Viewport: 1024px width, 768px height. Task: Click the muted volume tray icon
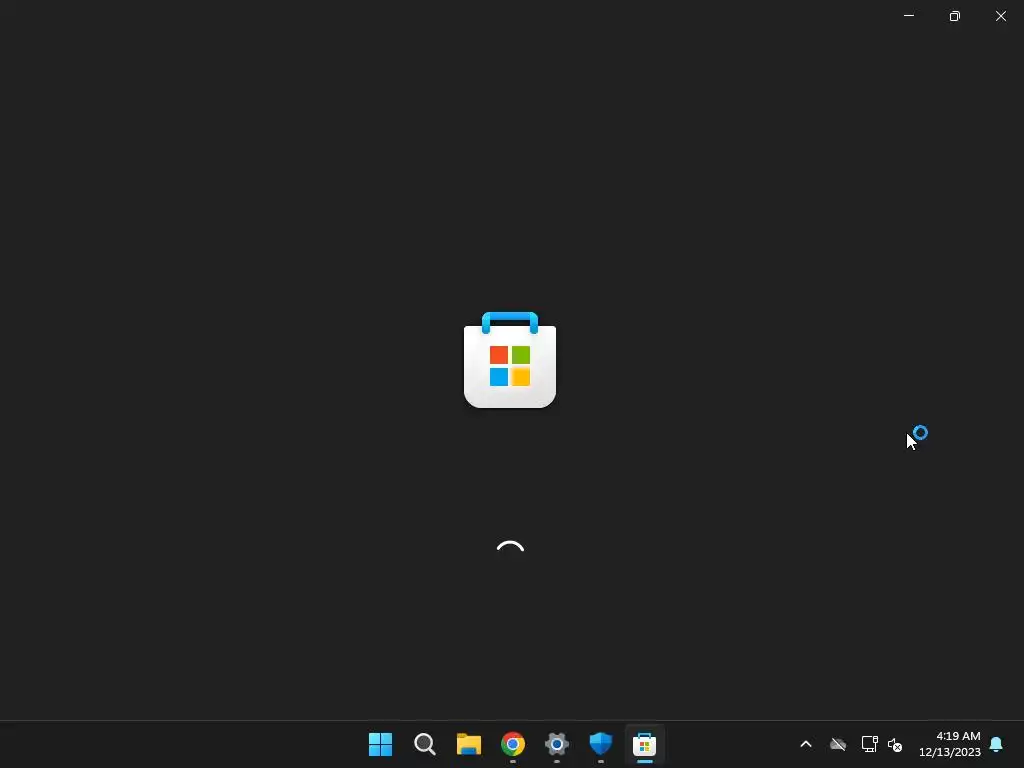coord(895,744)
